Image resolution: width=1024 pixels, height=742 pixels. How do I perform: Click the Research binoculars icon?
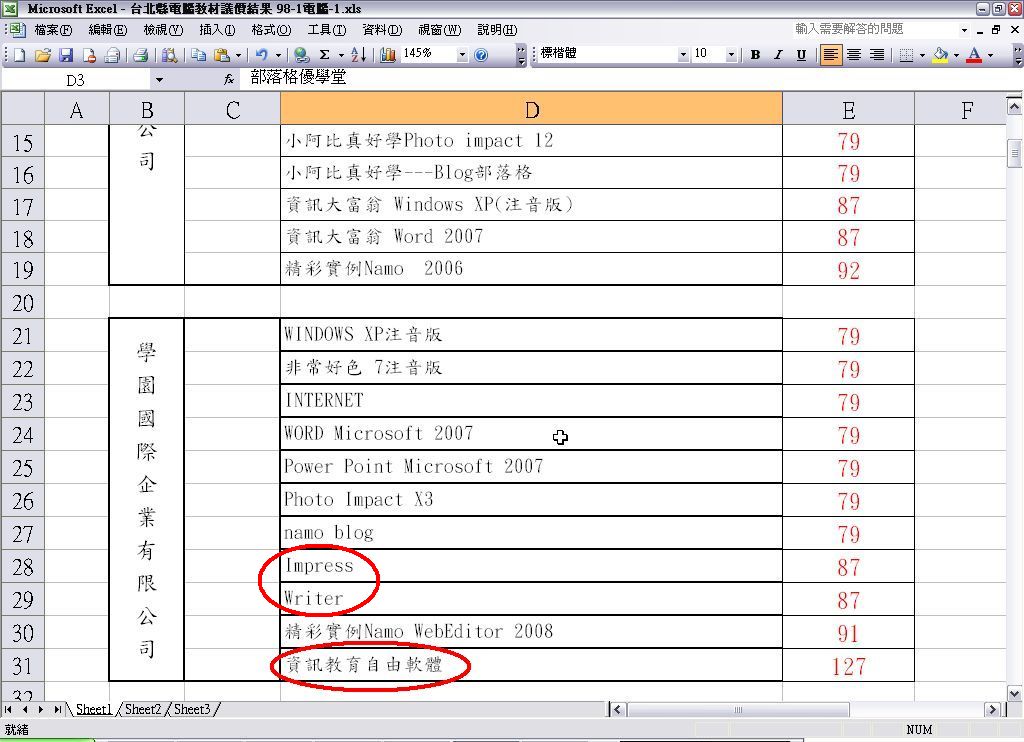(169, 56)
